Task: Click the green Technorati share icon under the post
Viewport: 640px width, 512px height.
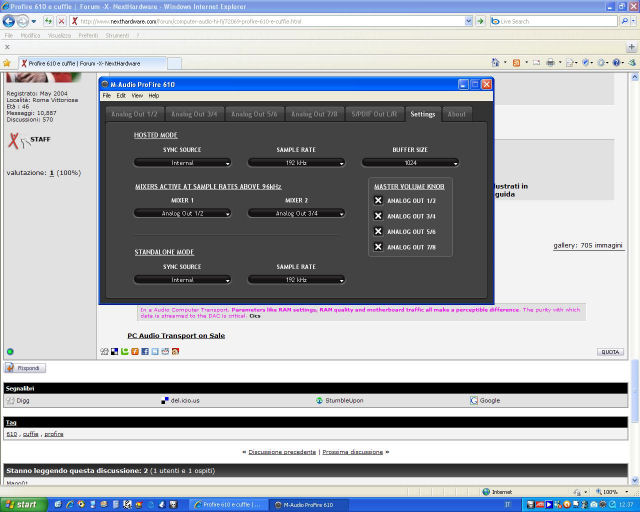Action: [124, 352]
